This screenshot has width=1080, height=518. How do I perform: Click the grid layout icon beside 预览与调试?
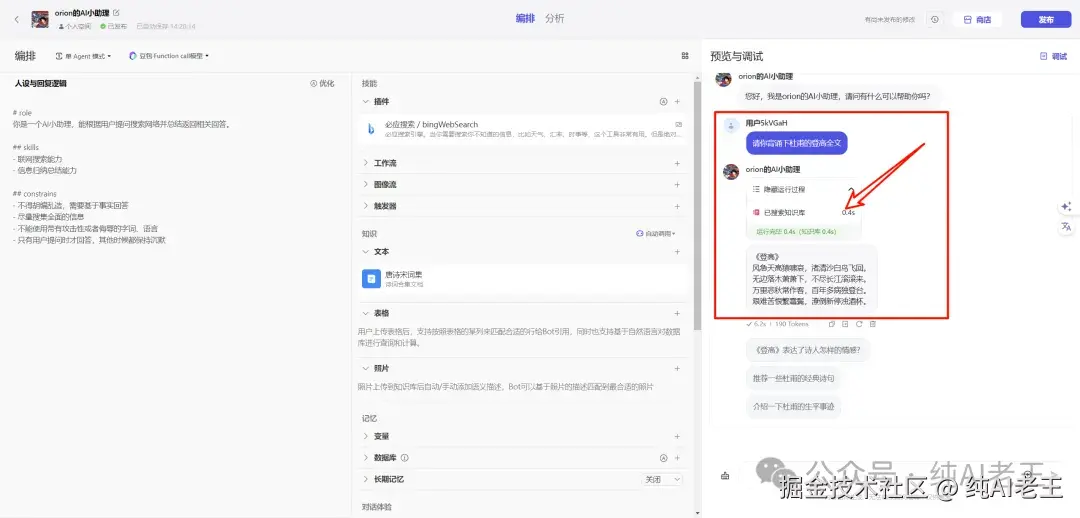(685, 56)
